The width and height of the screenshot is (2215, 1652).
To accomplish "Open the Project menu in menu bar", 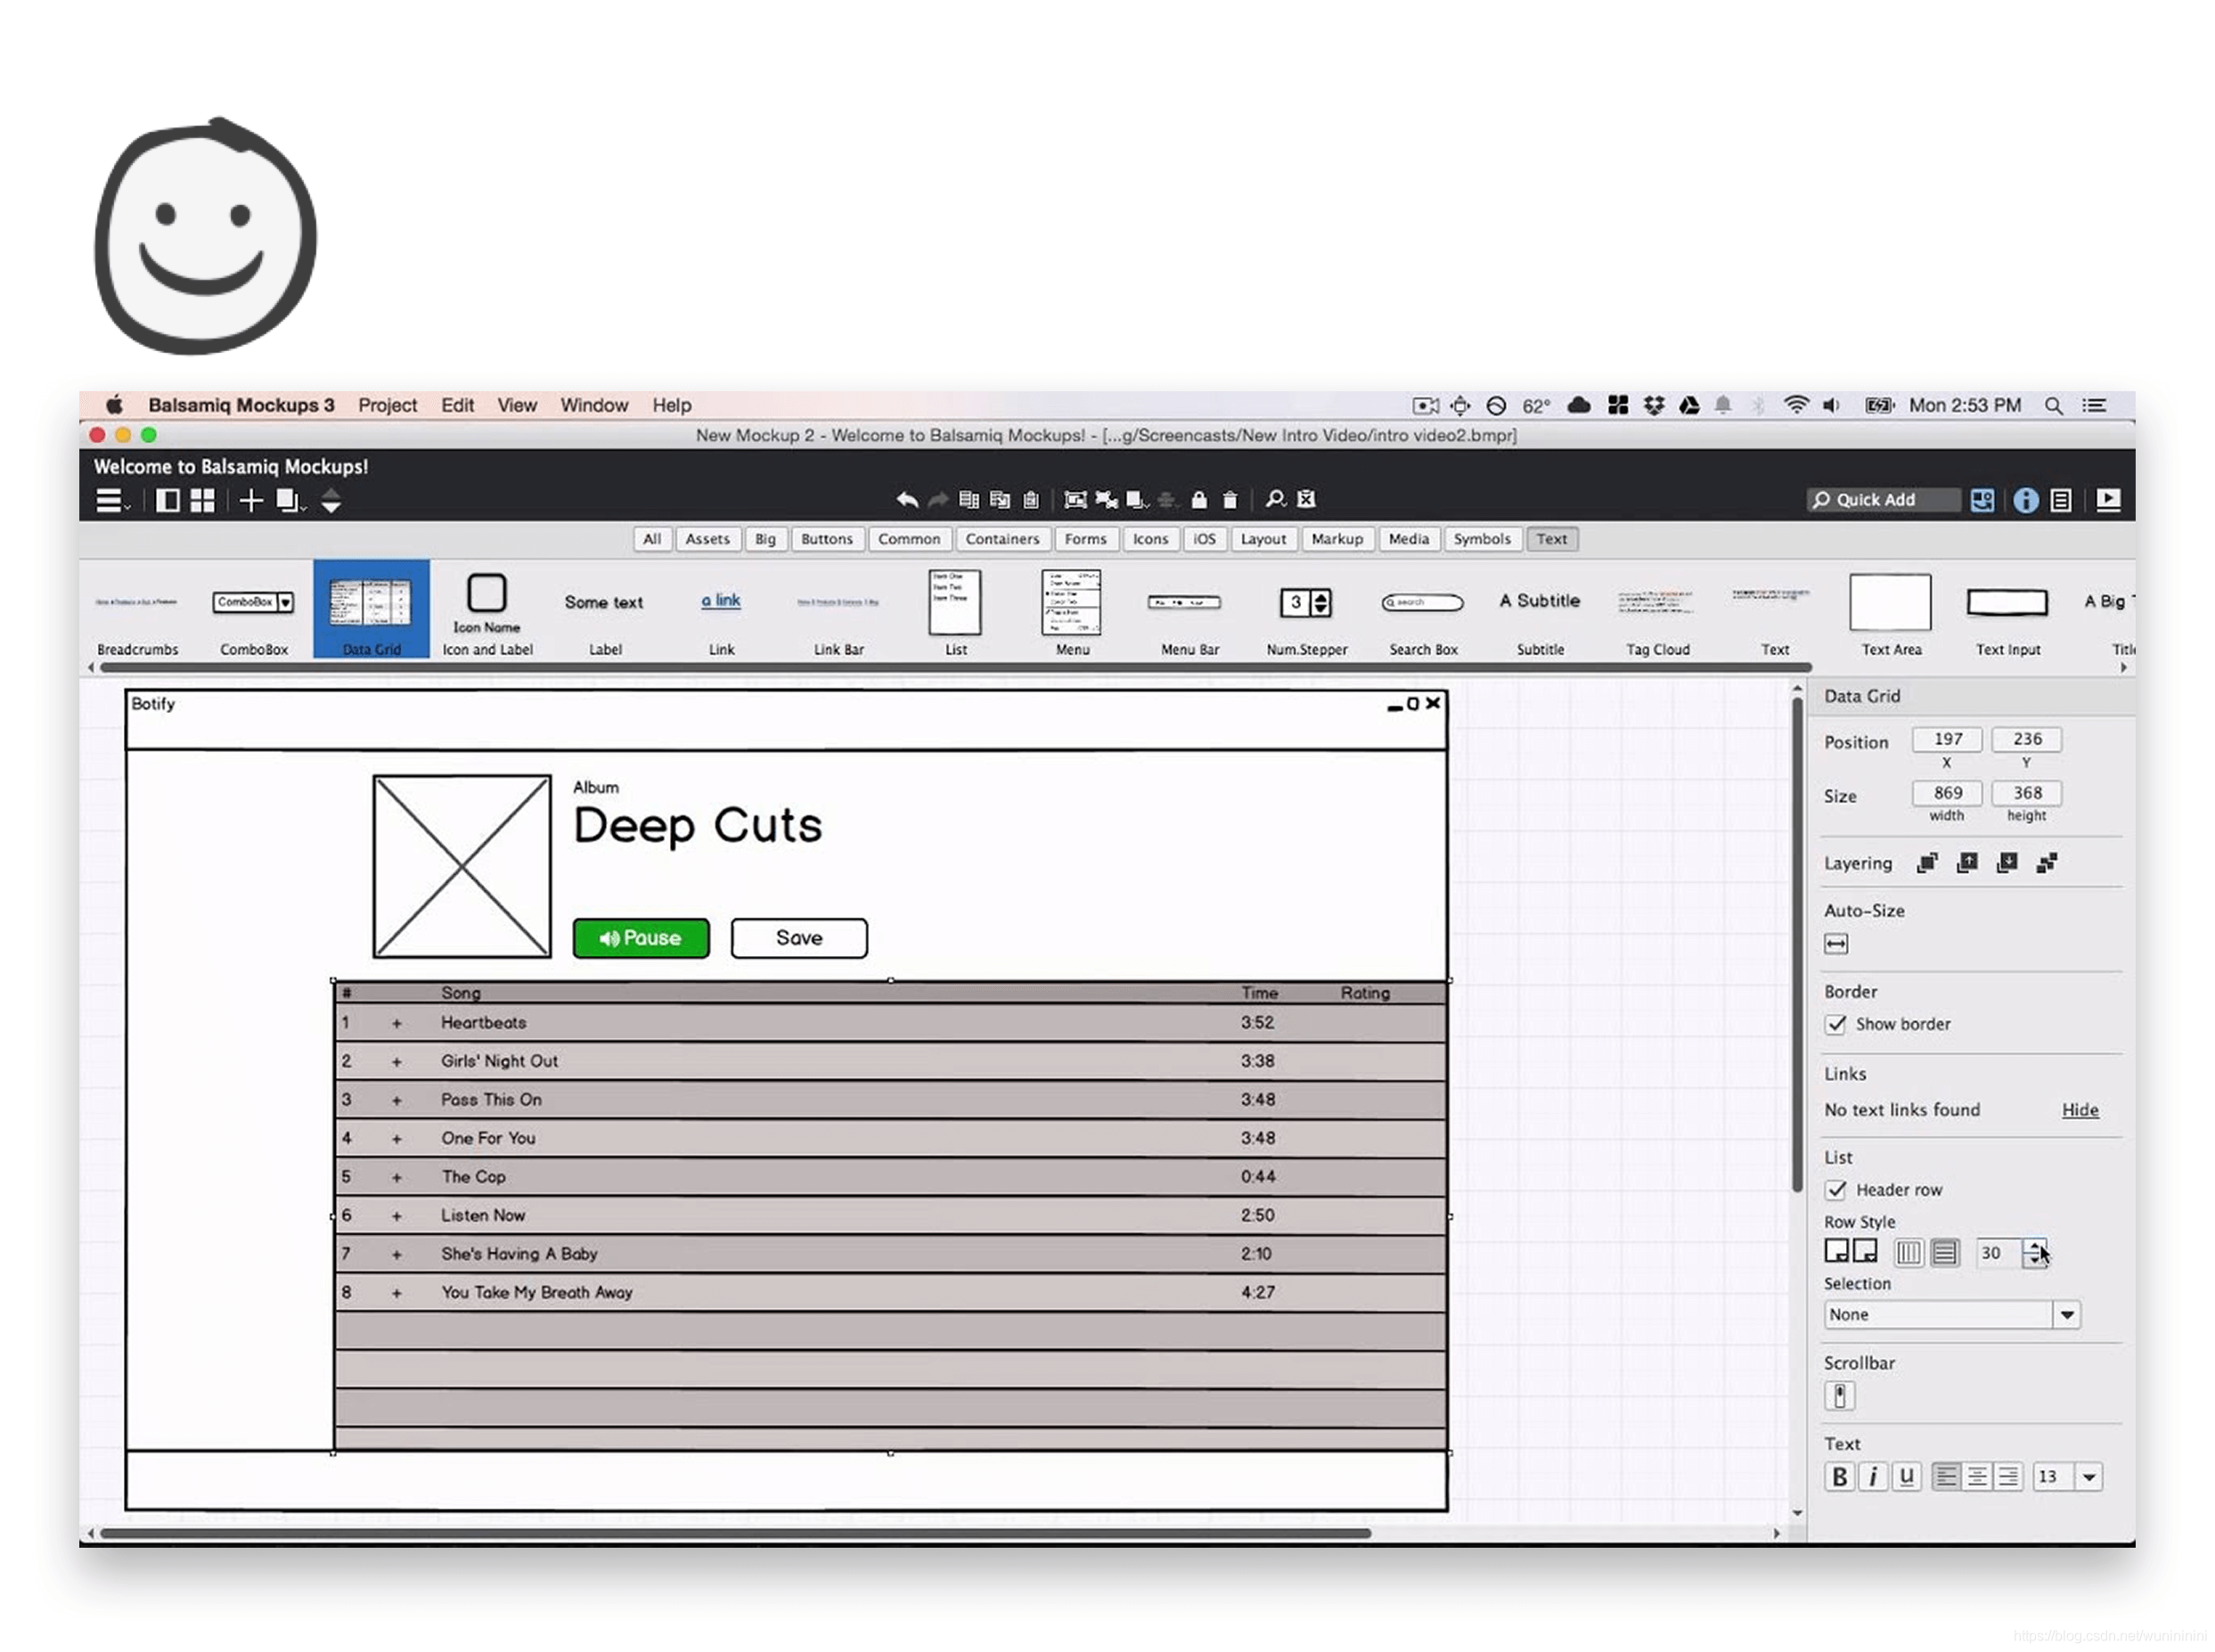I will [387, 405].
